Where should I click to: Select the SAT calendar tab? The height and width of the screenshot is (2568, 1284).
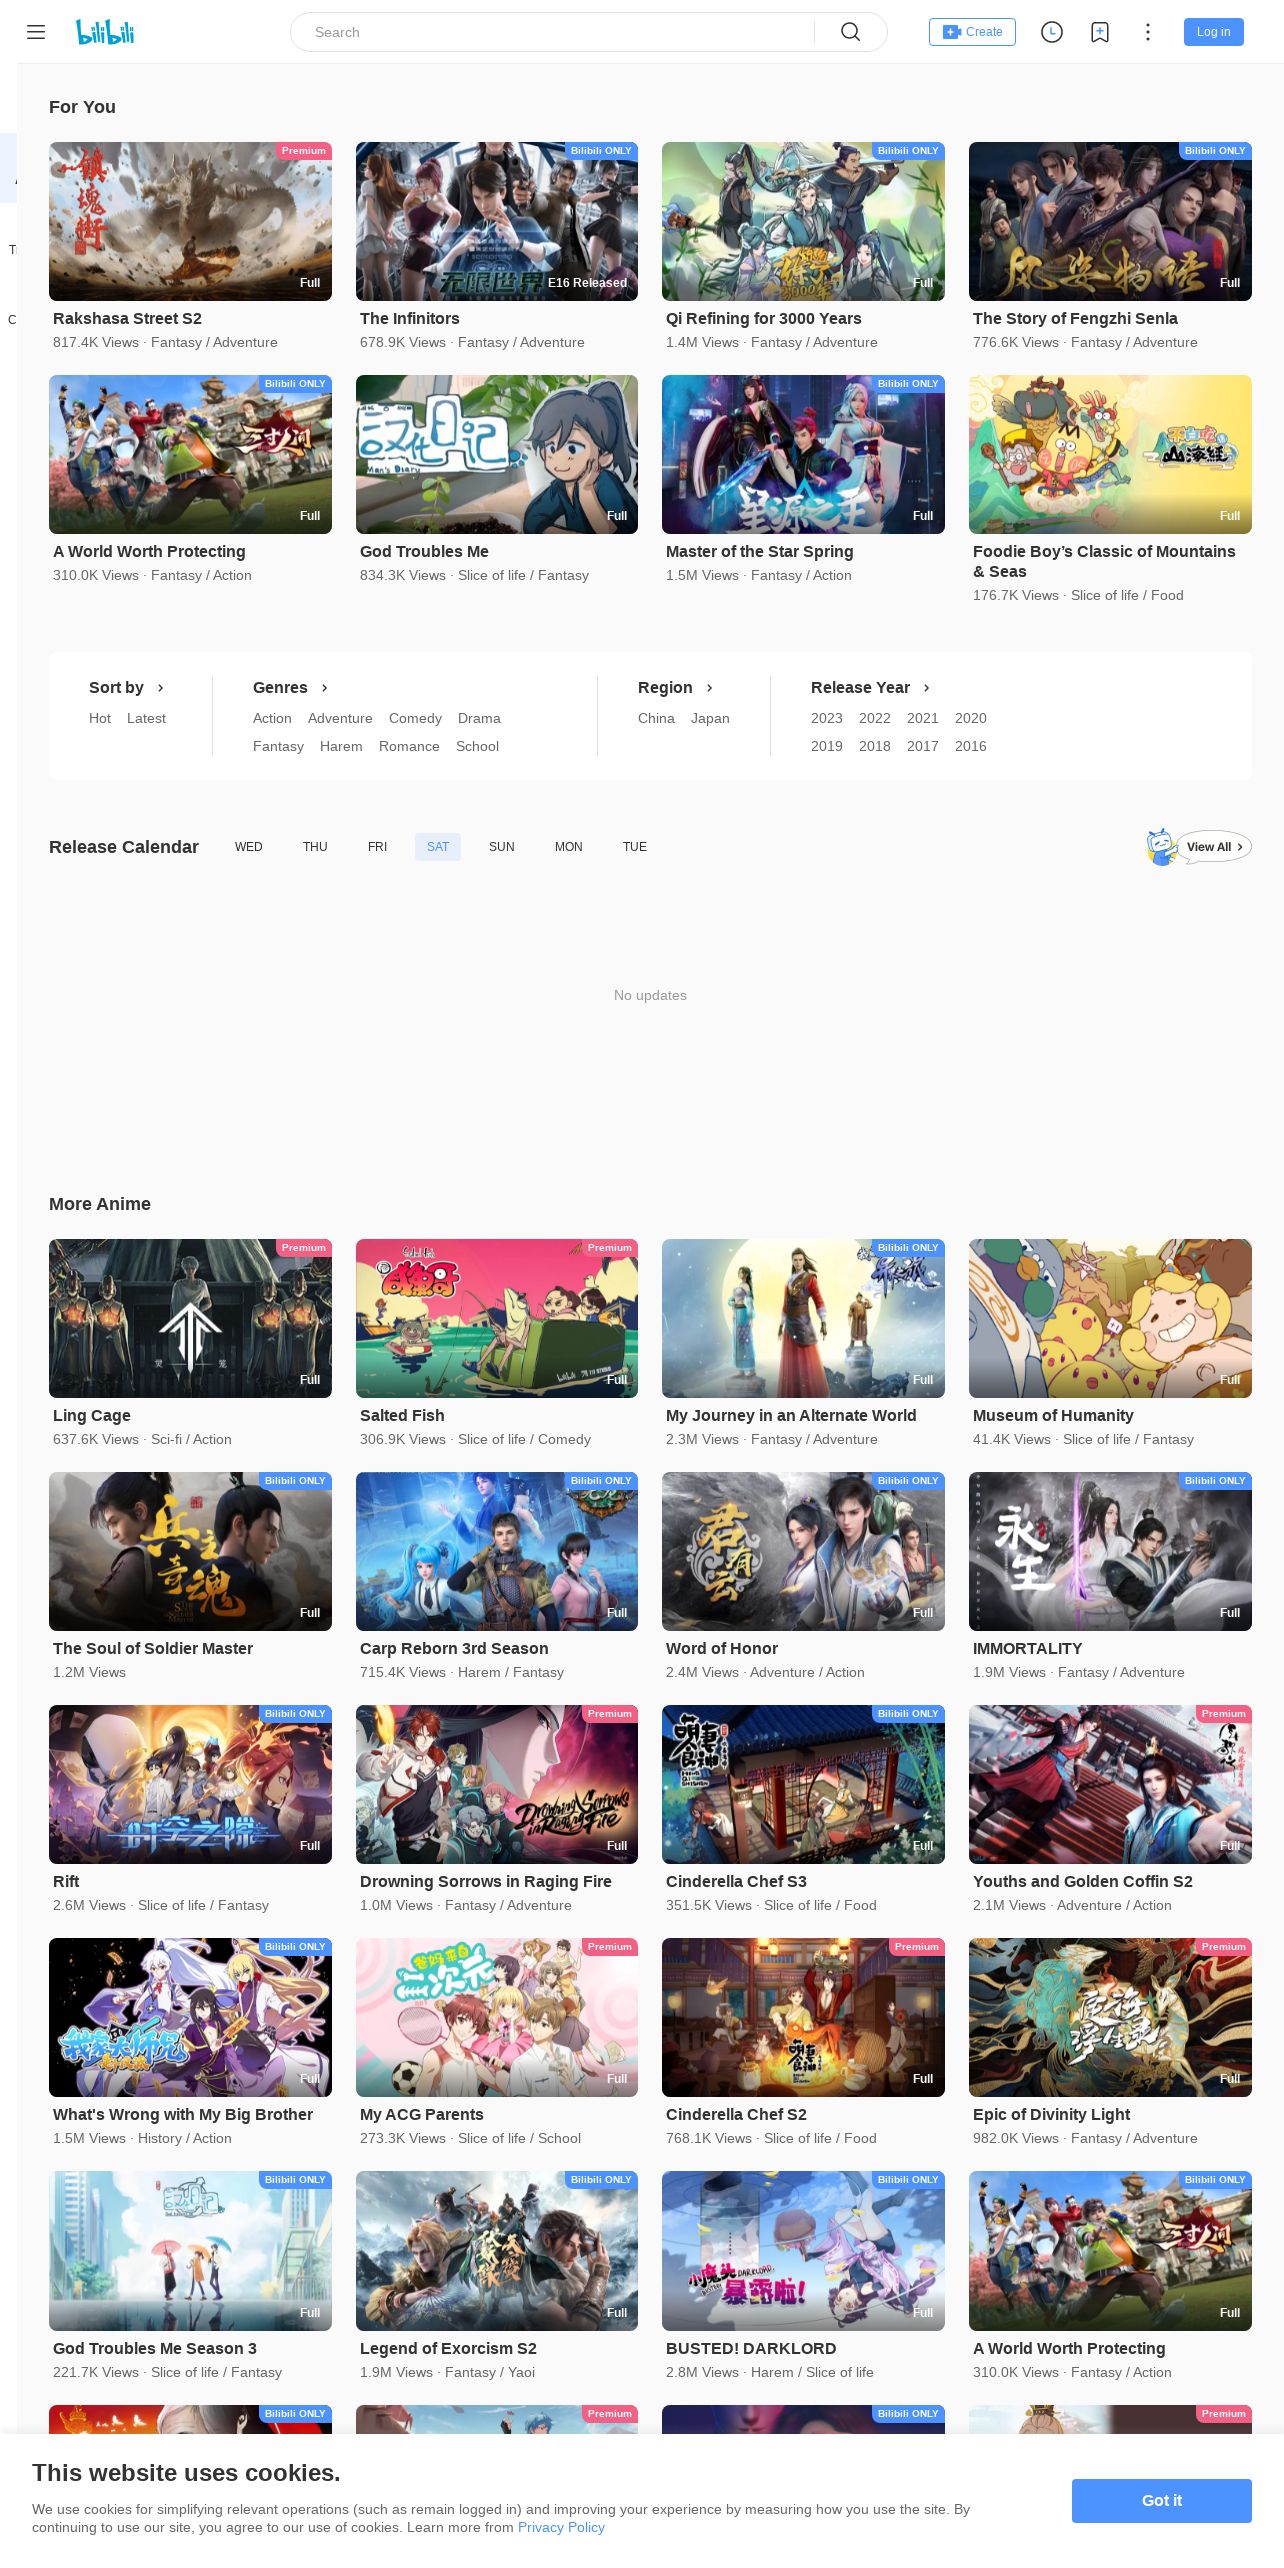tap(438, 847)
